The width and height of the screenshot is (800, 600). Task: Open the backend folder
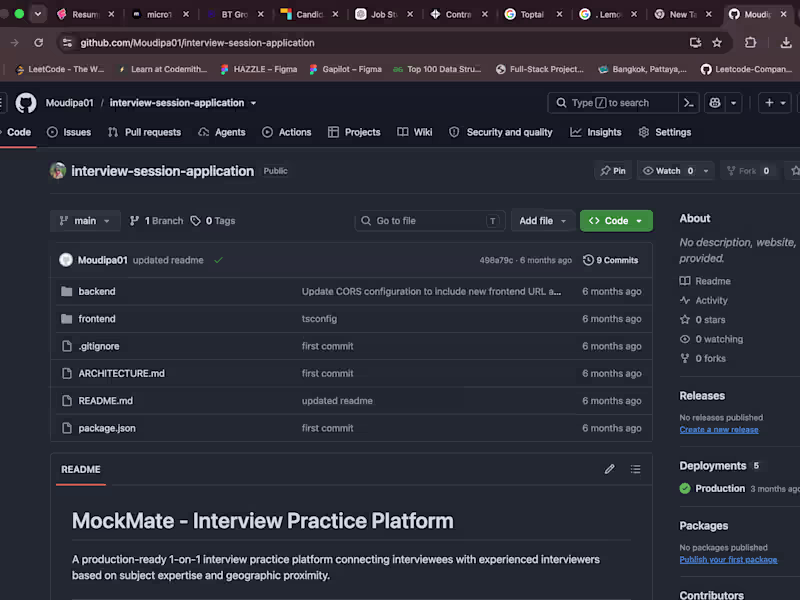coord(97,291)
